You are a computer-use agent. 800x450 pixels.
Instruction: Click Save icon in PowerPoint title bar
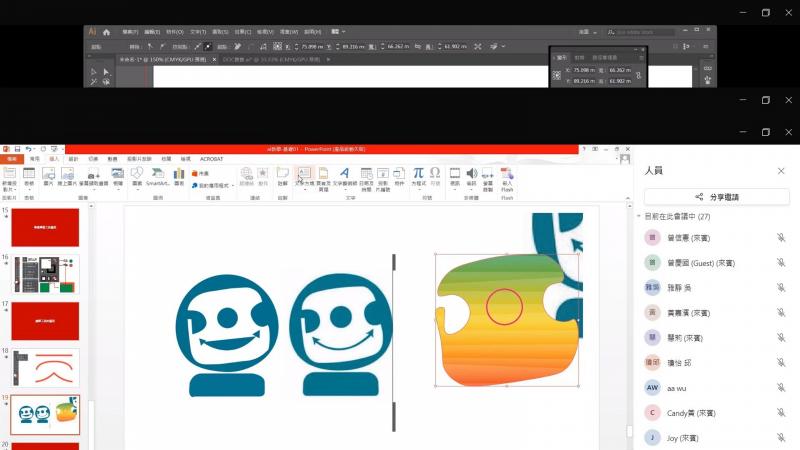point(17,149)
